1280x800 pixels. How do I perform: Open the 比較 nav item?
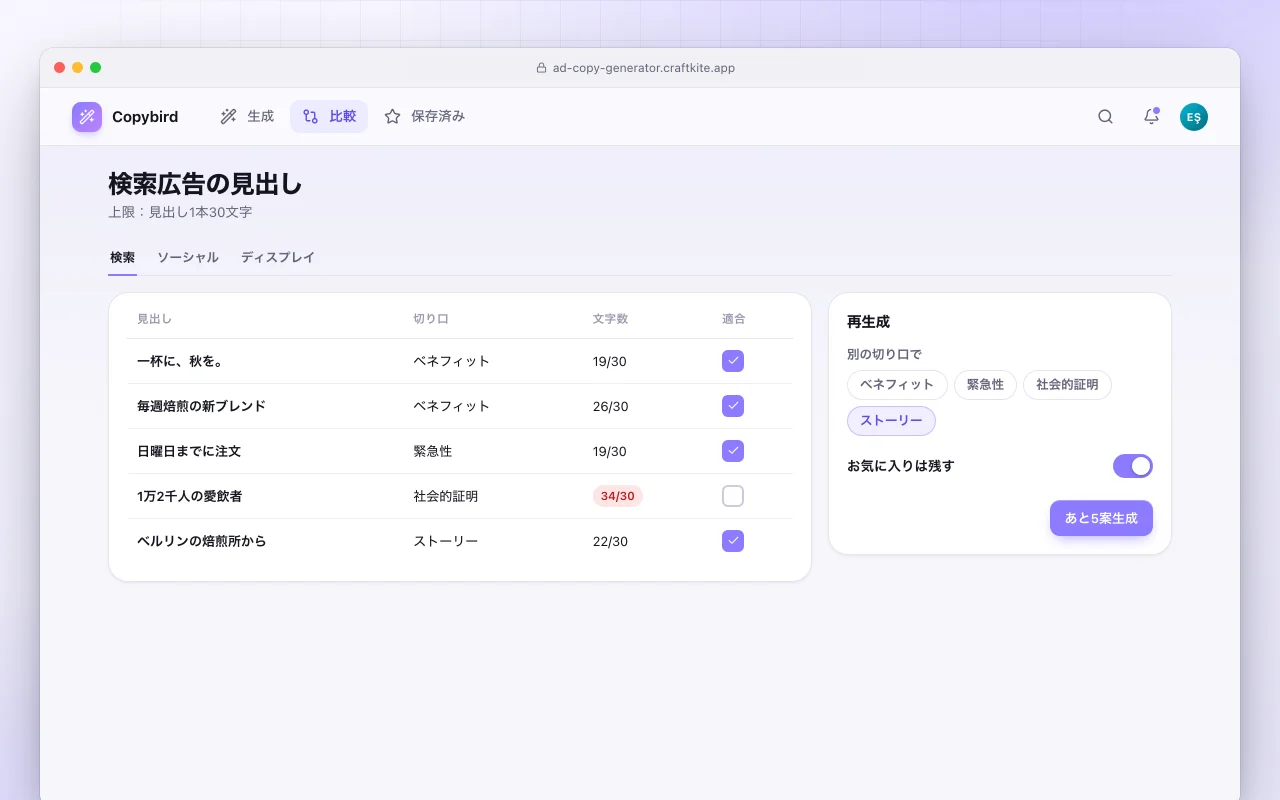click(329, 117)
